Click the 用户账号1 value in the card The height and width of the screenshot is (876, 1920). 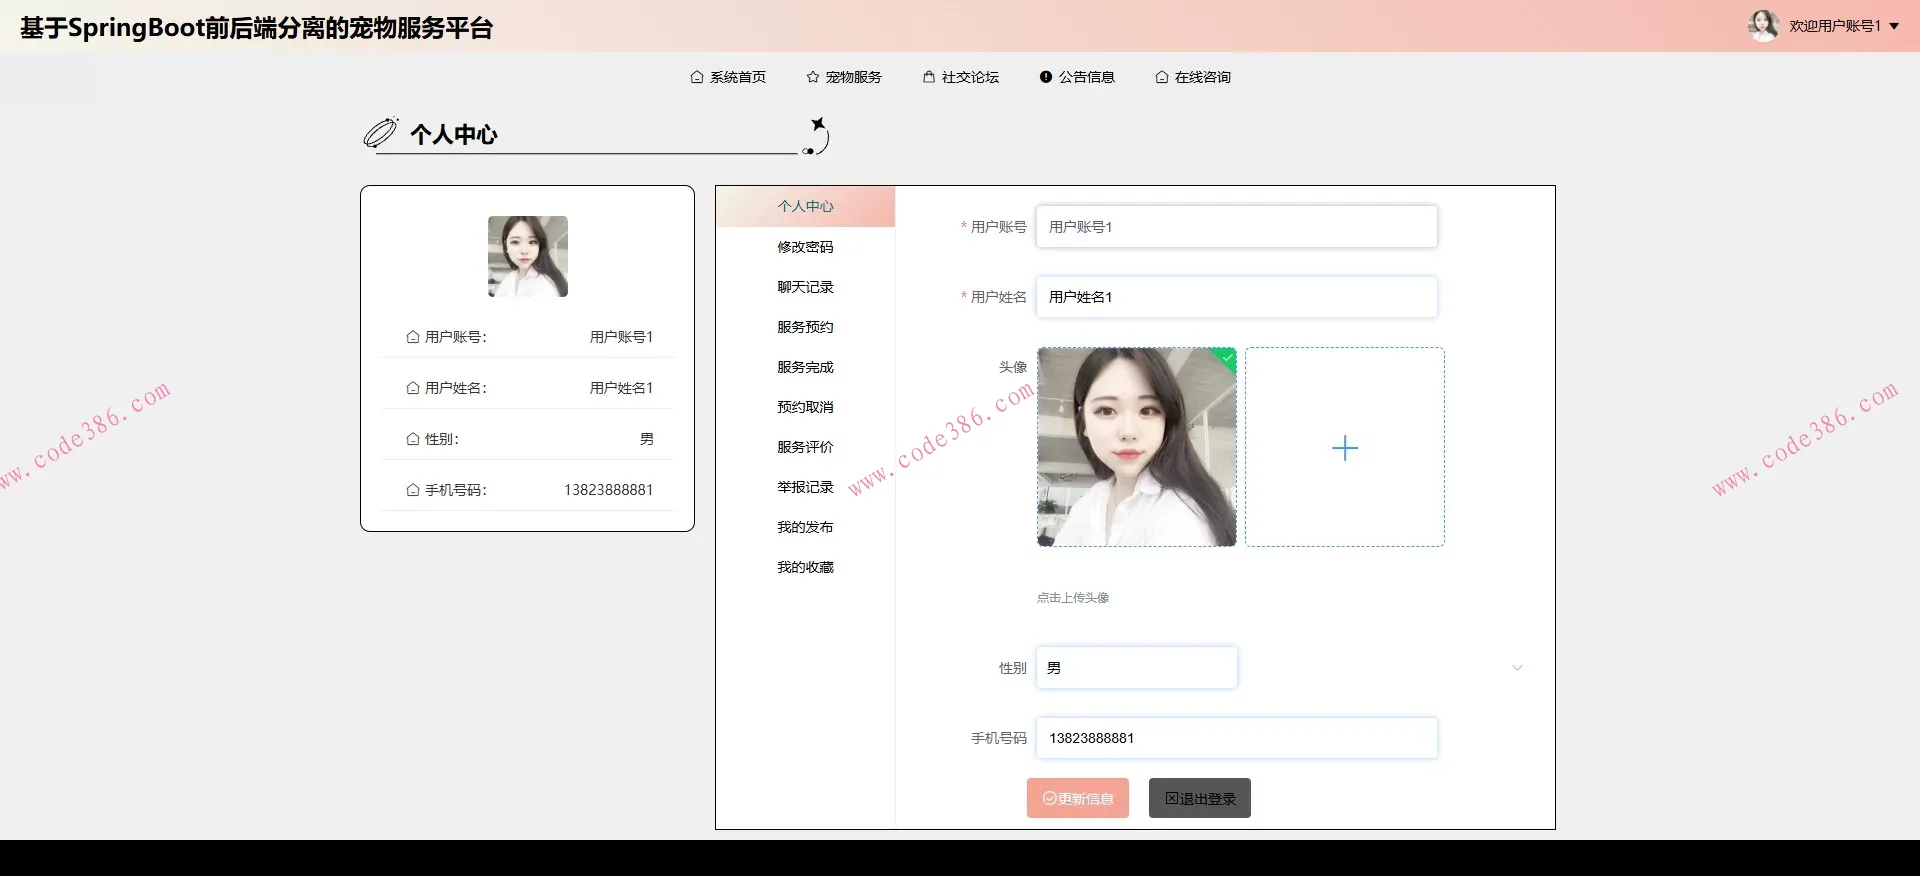621,337
